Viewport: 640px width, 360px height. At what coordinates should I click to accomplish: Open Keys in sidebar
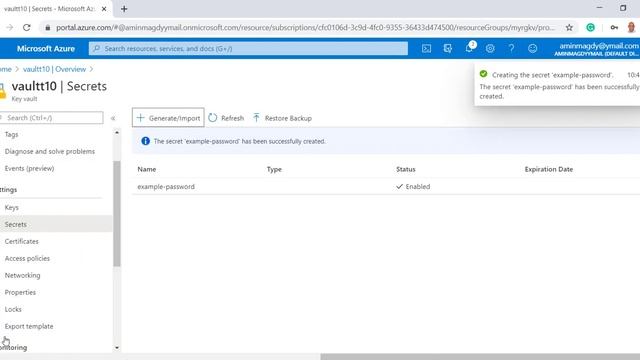click(x=11, y=207)
